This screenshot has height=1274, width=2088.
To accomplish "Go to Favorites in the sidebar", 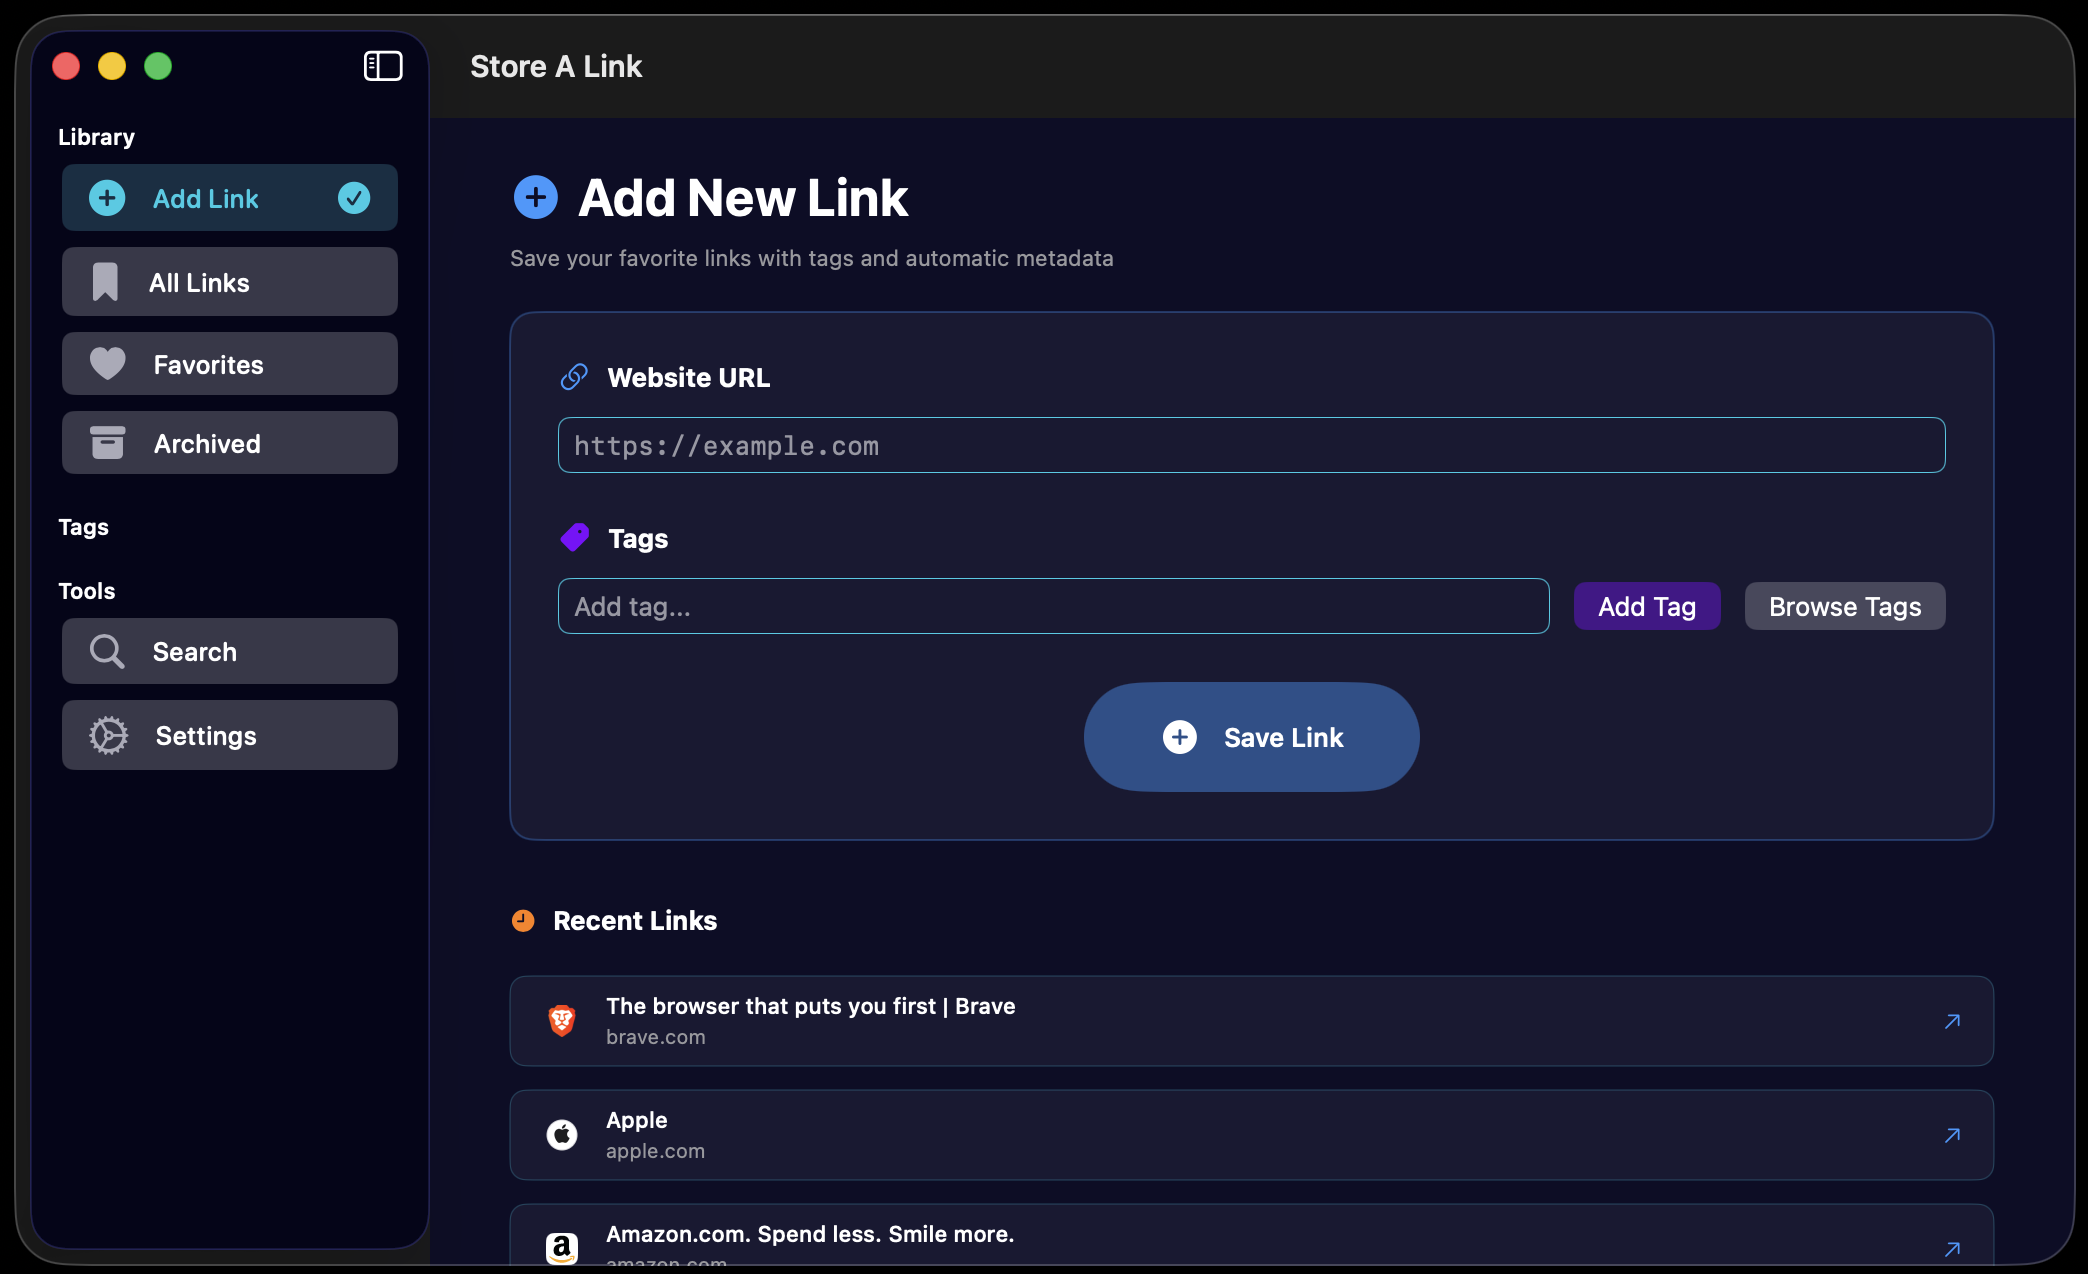I will click(230, 364).
